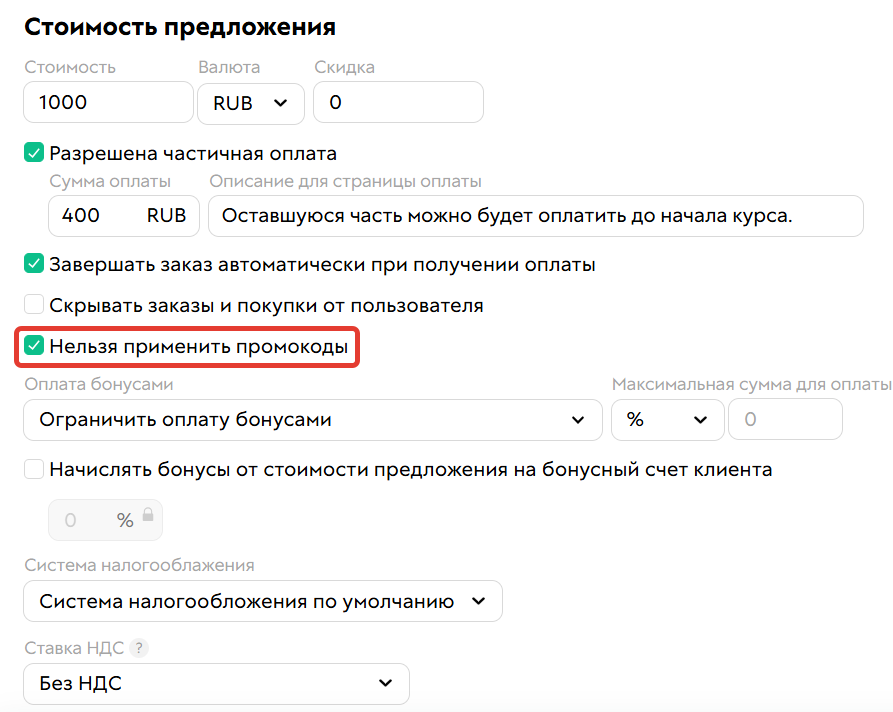The image size is (893, 712).
Task: Click the Система налогооблажения label
Action: (139, 566)
